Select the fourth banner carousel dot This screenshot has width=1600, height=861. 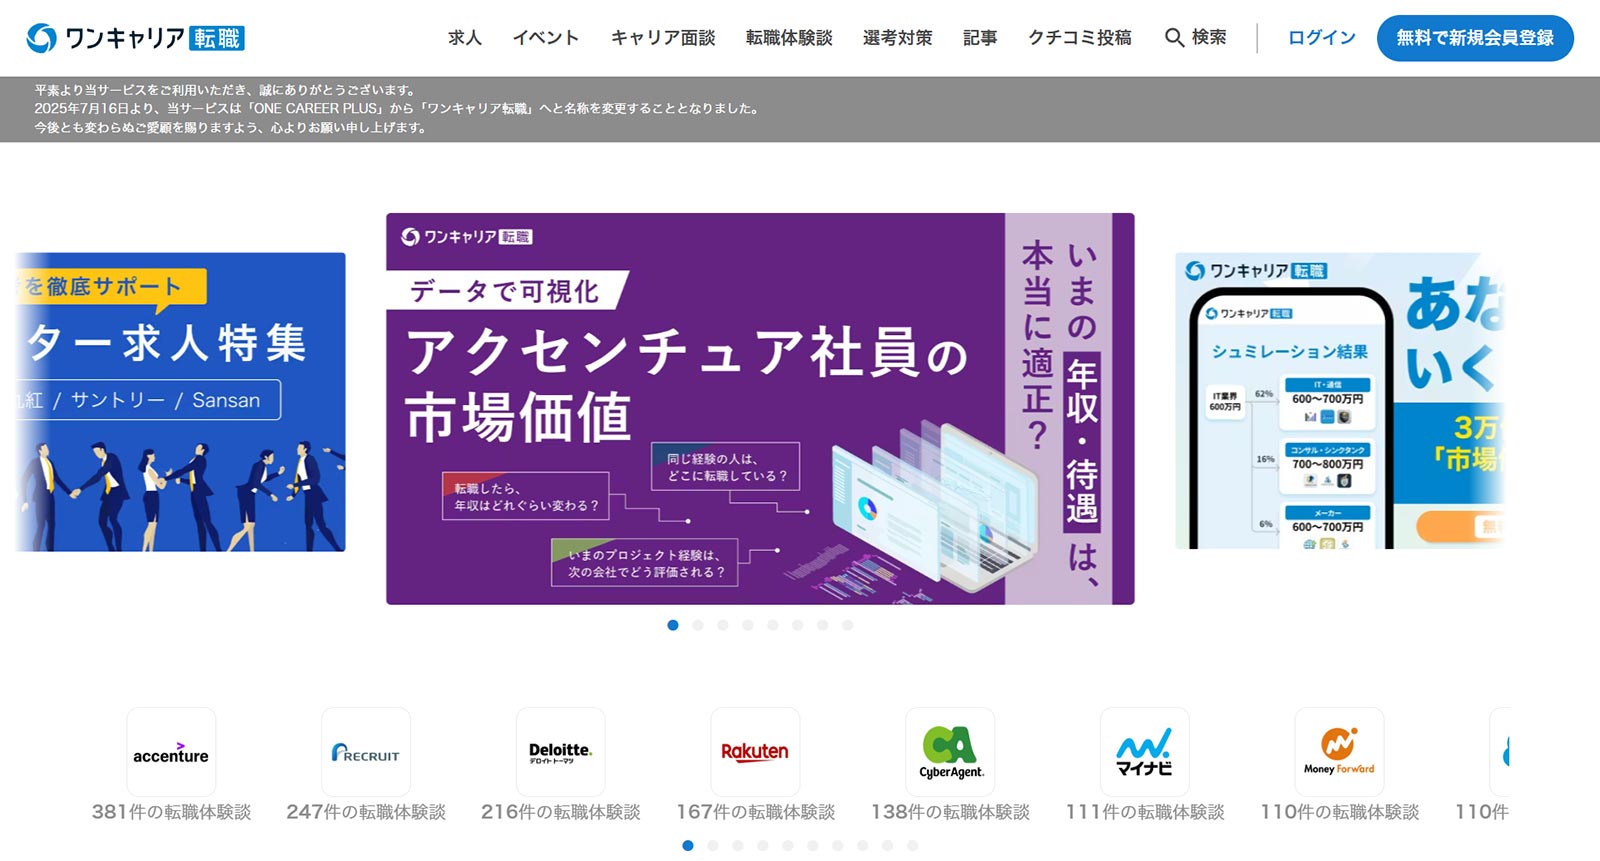tap(748, 625)
